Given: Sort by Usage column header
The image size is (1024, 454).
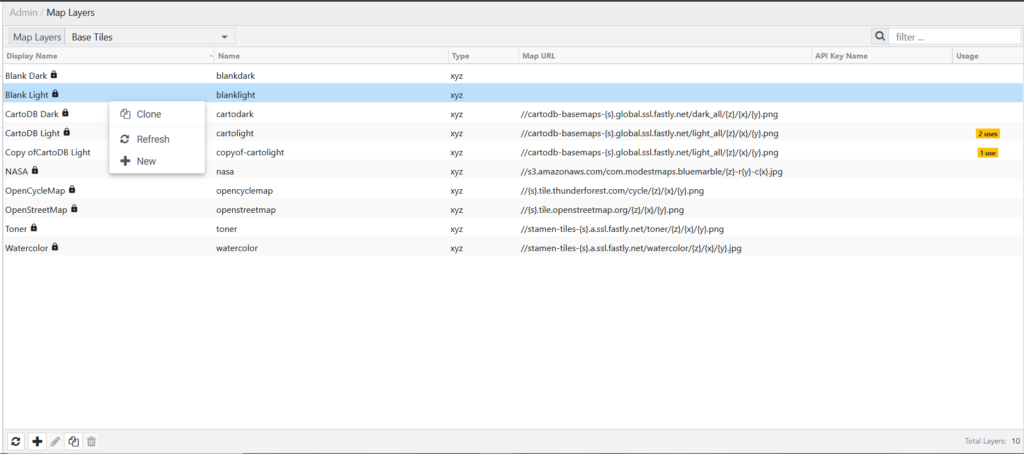Looking at the screenshot, I should click(x=986, y=56).
